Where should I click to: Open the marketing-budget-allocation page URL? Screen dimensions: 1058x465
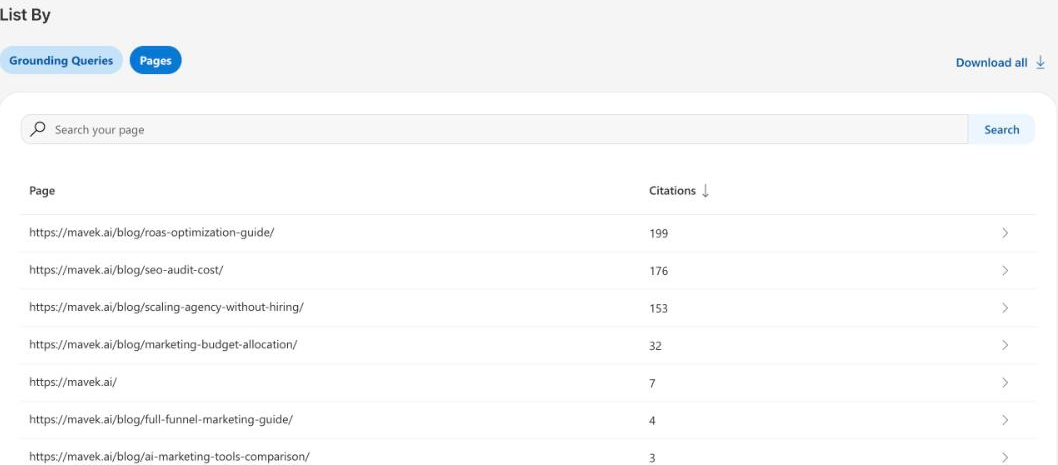pos(163,344)
